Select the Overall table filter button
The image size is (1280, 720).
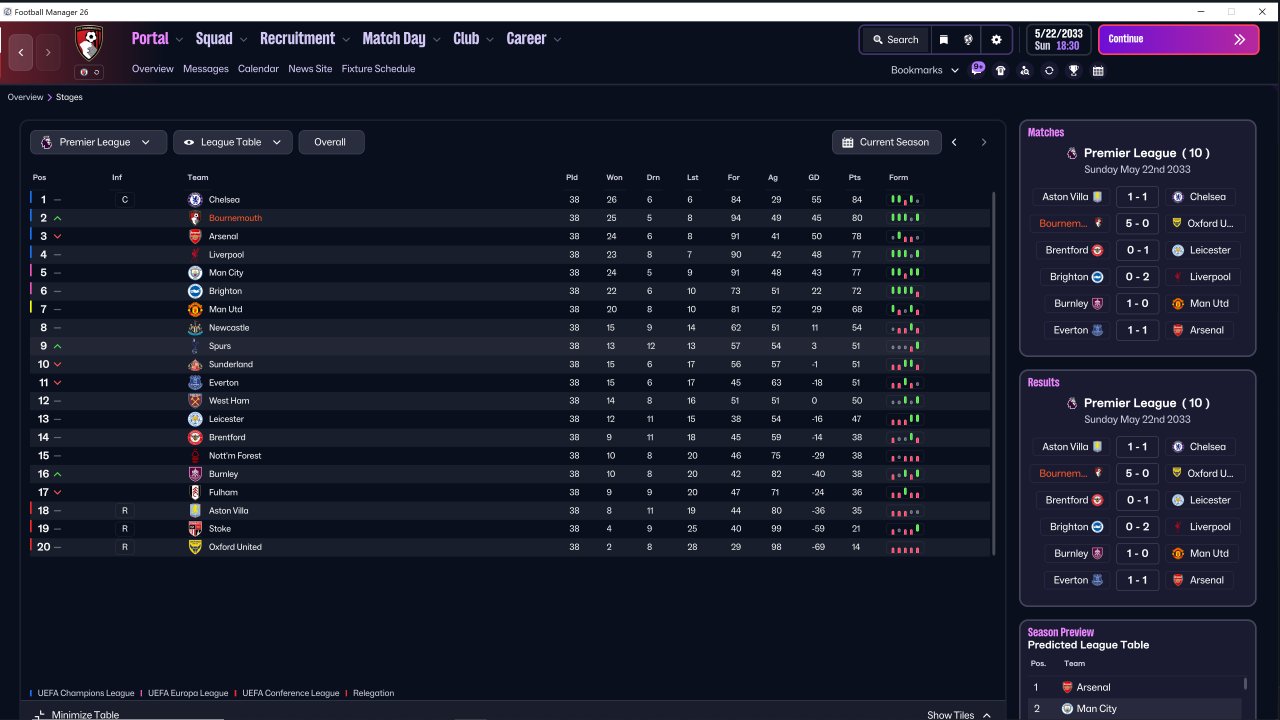pos(331,142)
